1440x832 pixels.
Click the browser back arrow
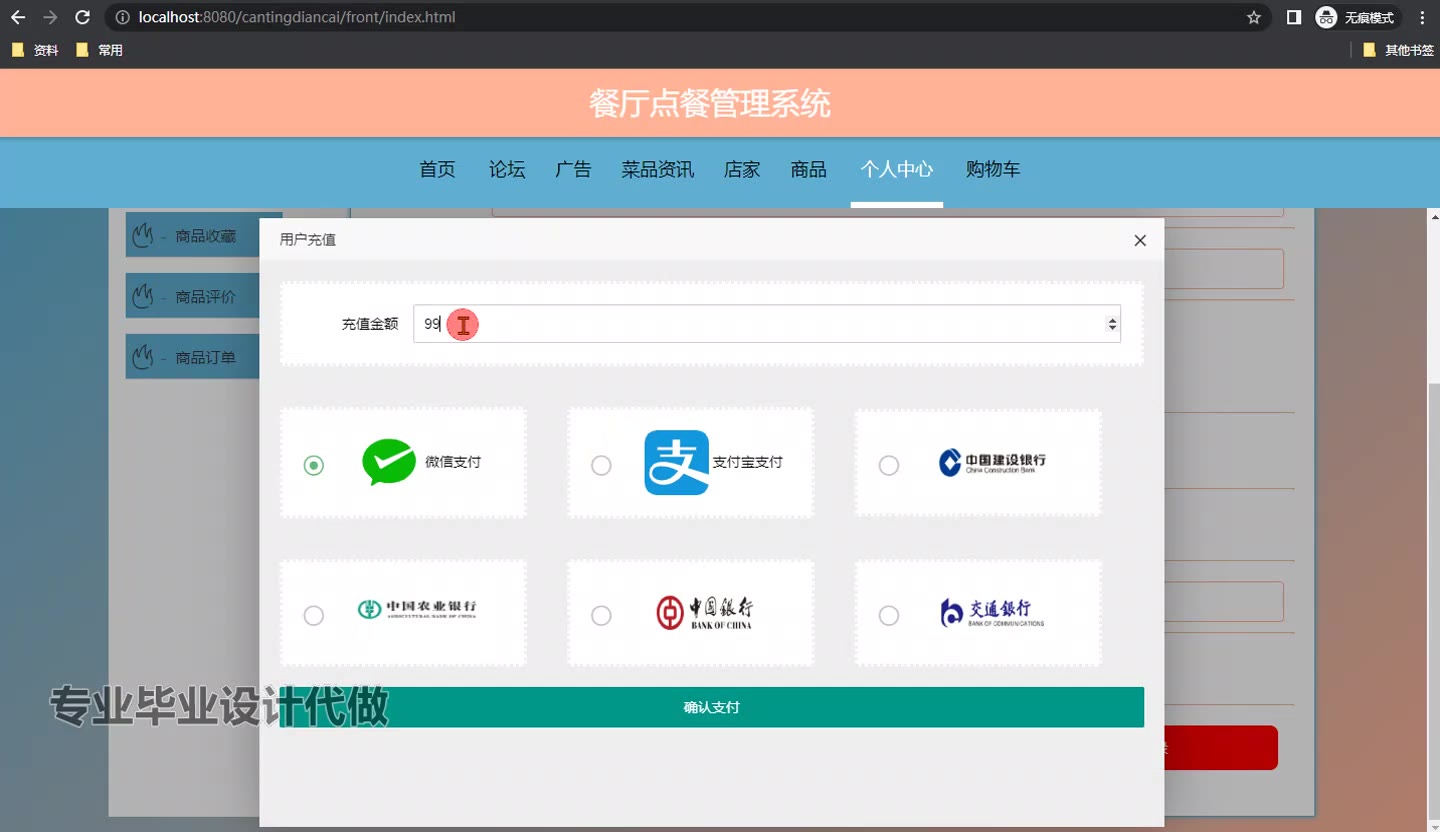(18, 17)
